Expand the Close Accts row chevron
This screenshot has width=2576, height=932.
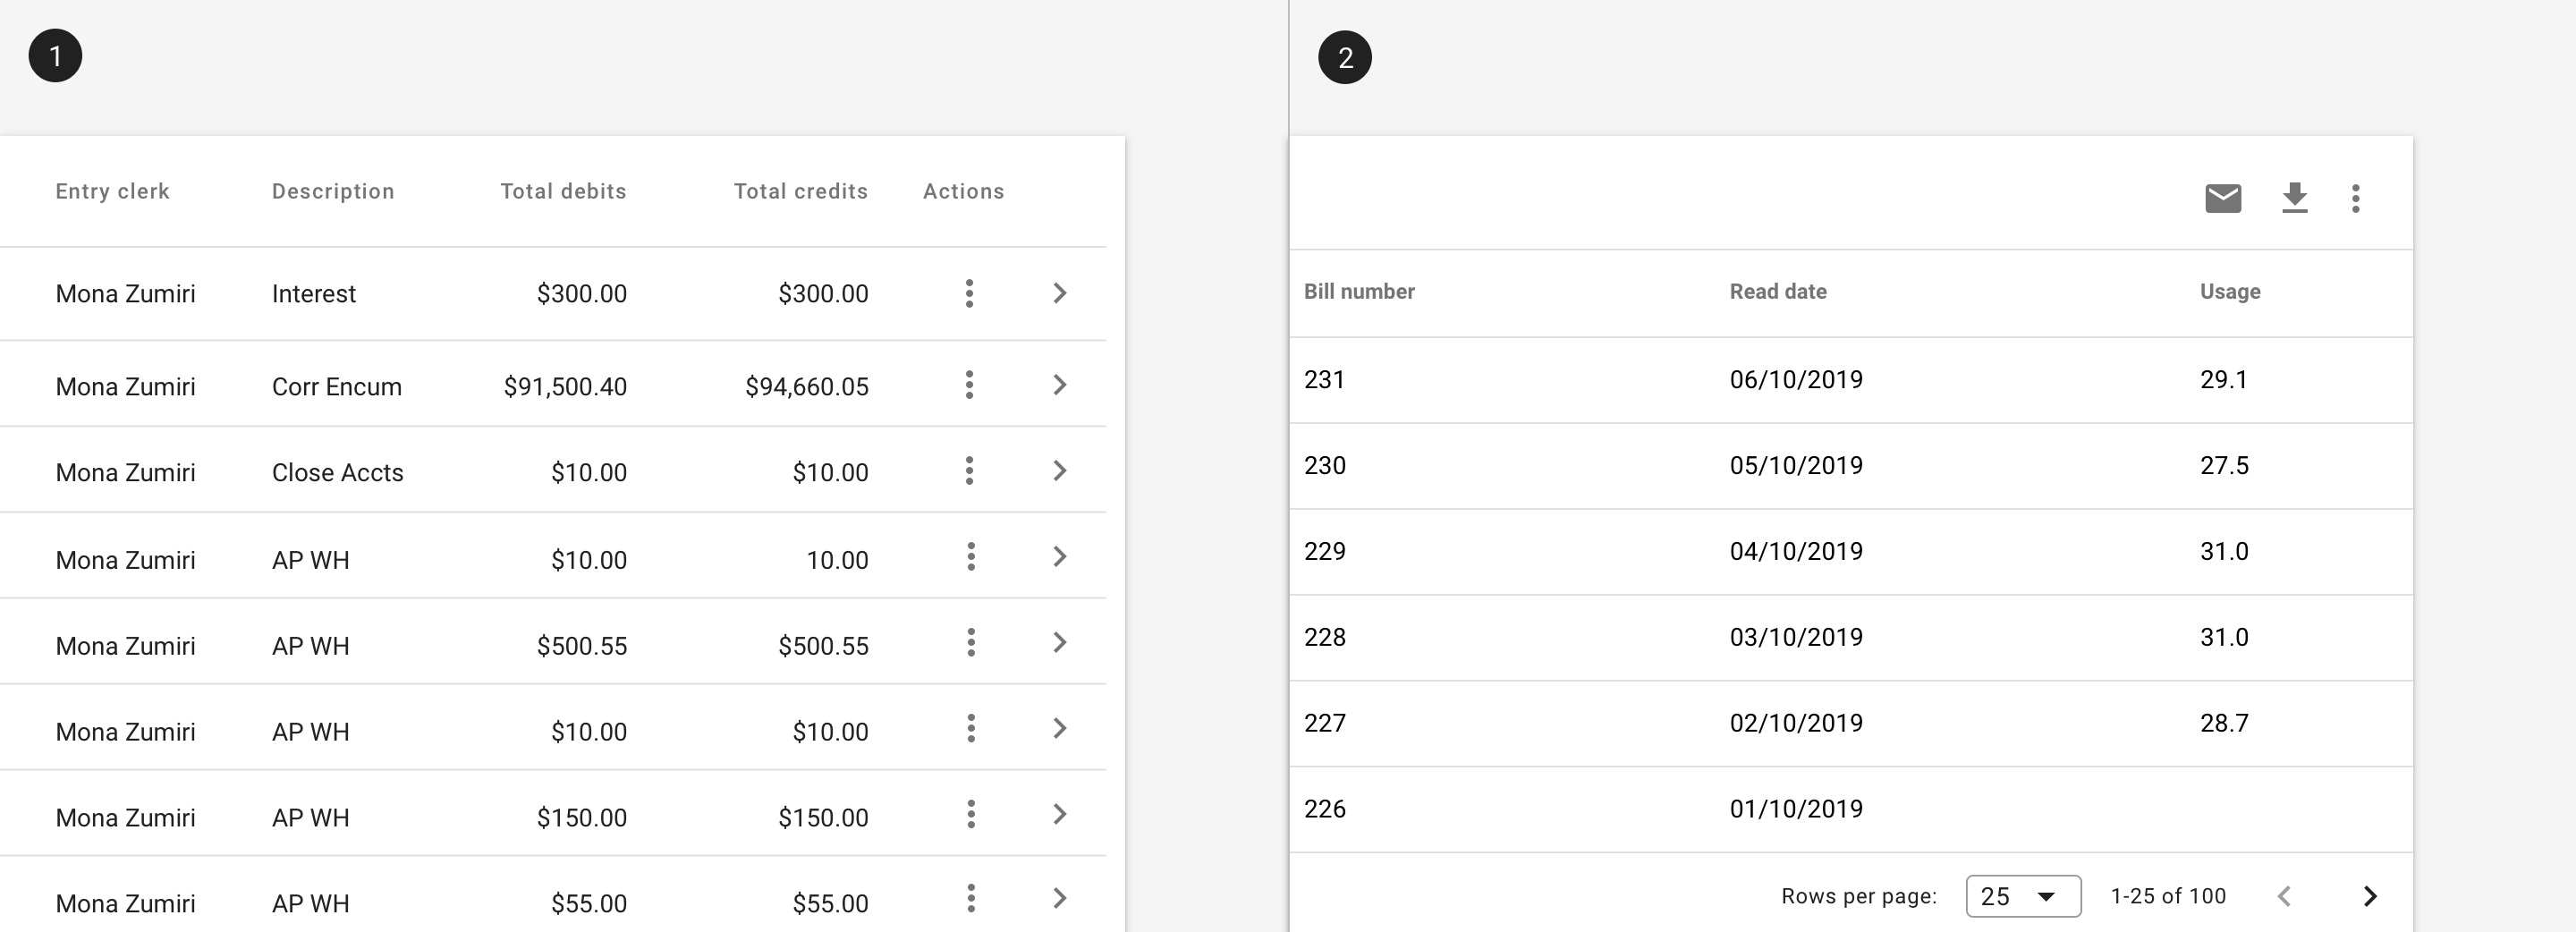(1060, 471)
